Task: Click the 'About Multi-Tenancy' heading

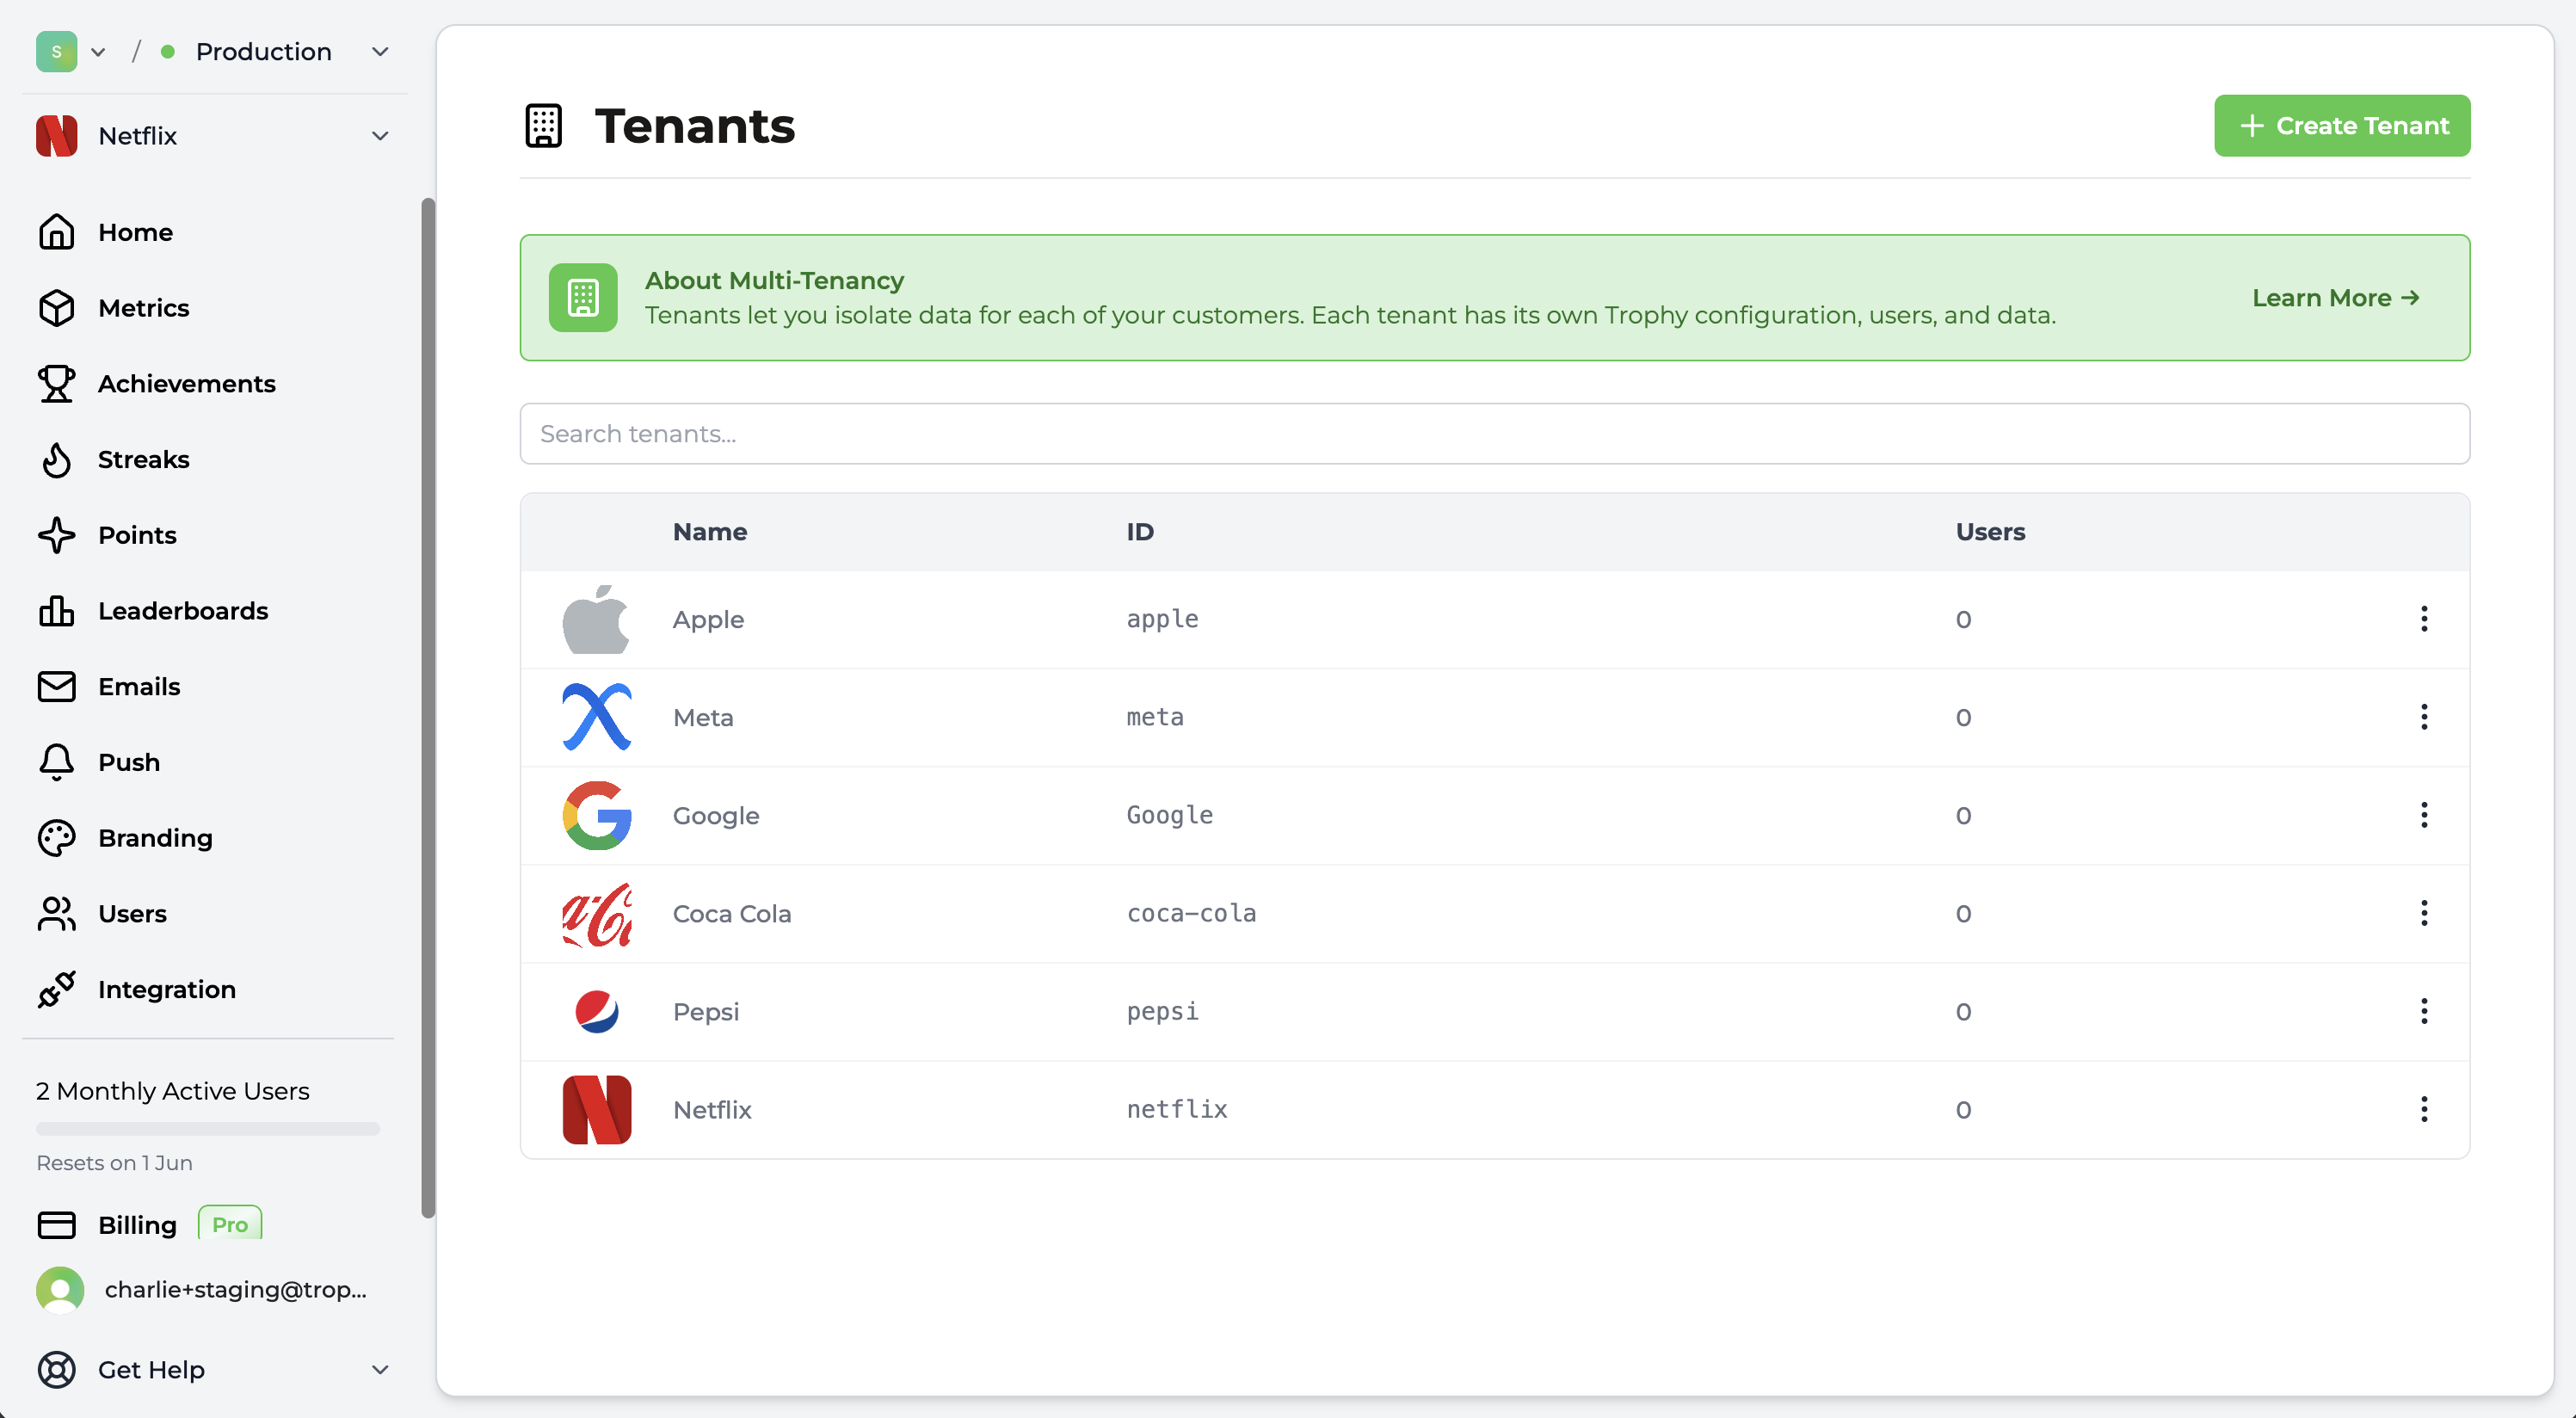Action: tap(775, 281)
